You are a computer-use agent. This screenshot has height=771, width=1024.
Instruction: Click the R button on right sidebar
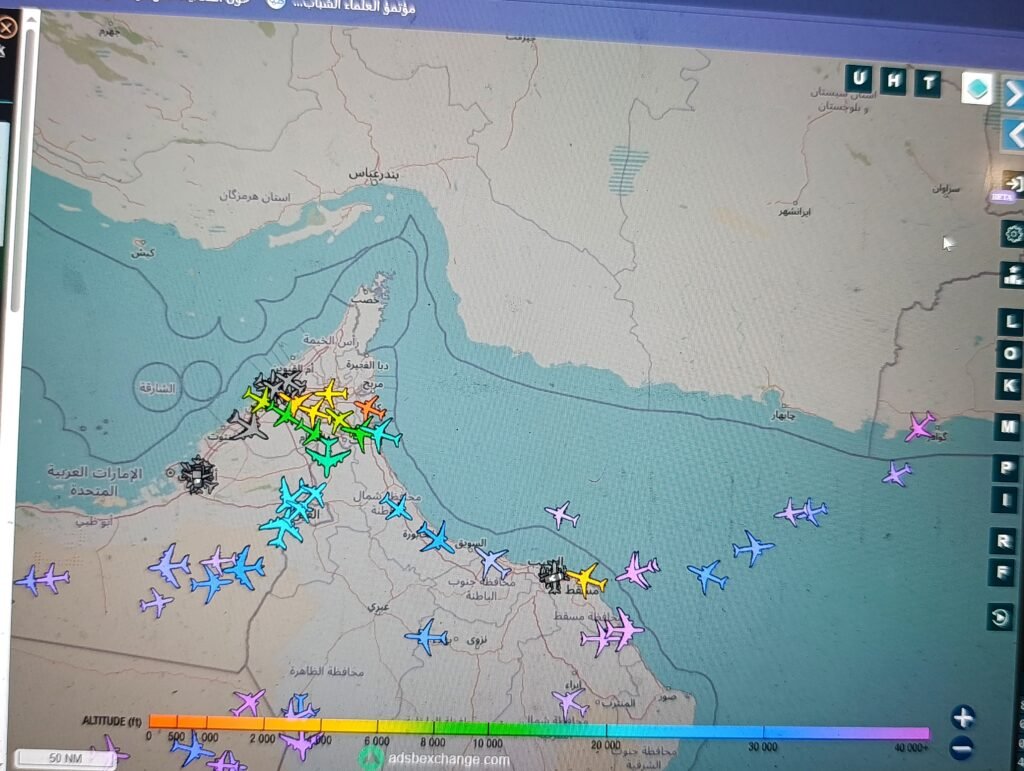click(x=1003, y=541)
